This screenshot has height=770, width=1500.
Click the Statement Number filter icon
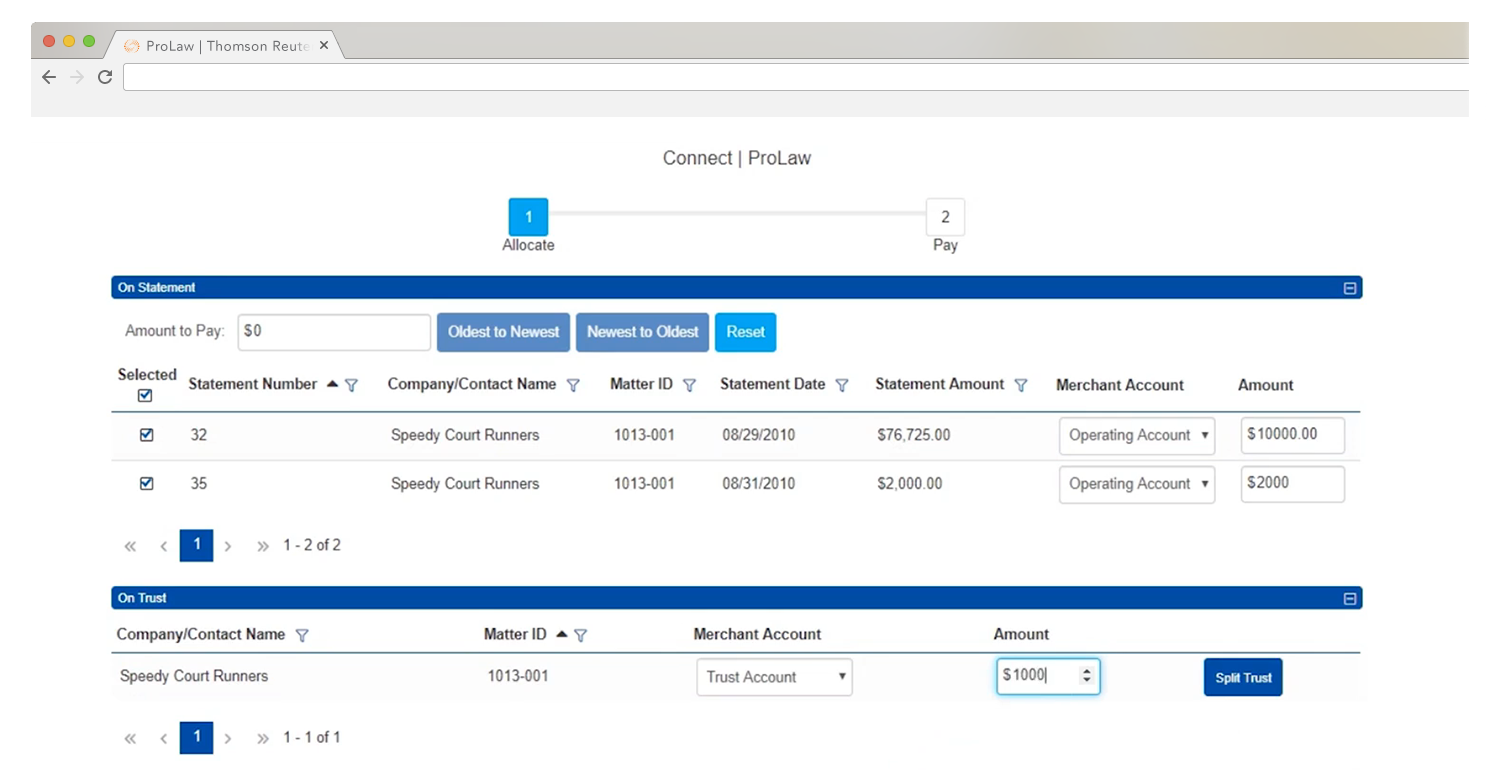[x=351, y=385]
